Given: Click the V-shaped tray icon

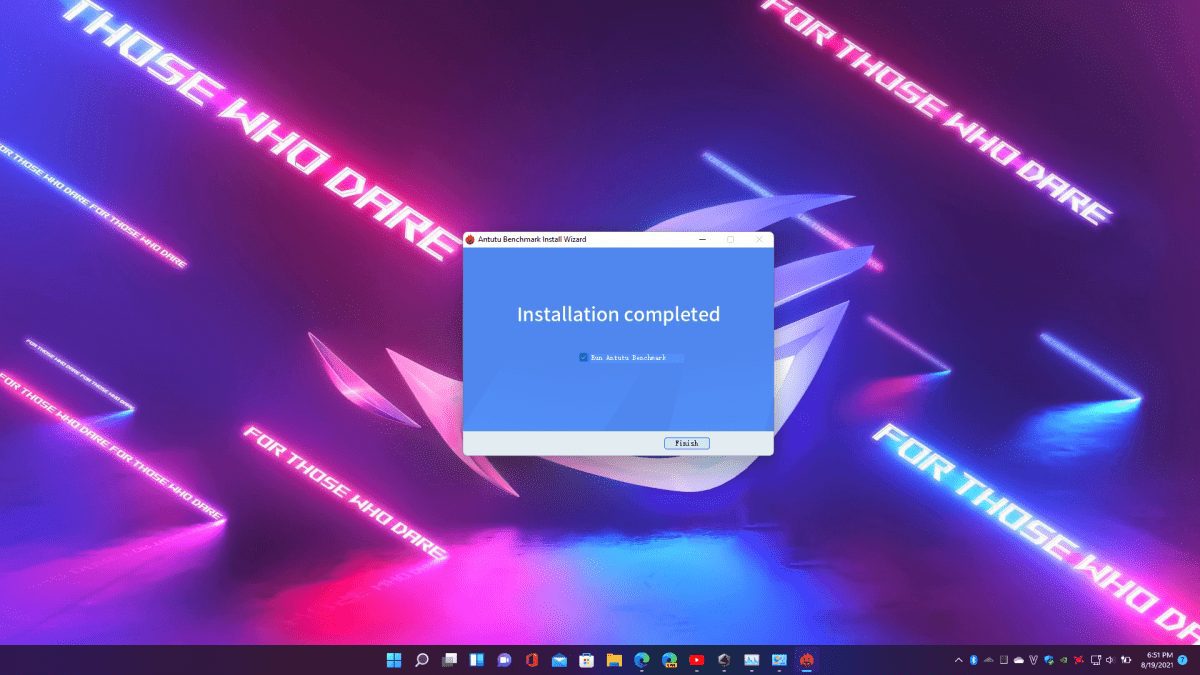Looking at the screenshot, I should (1034, 660).
